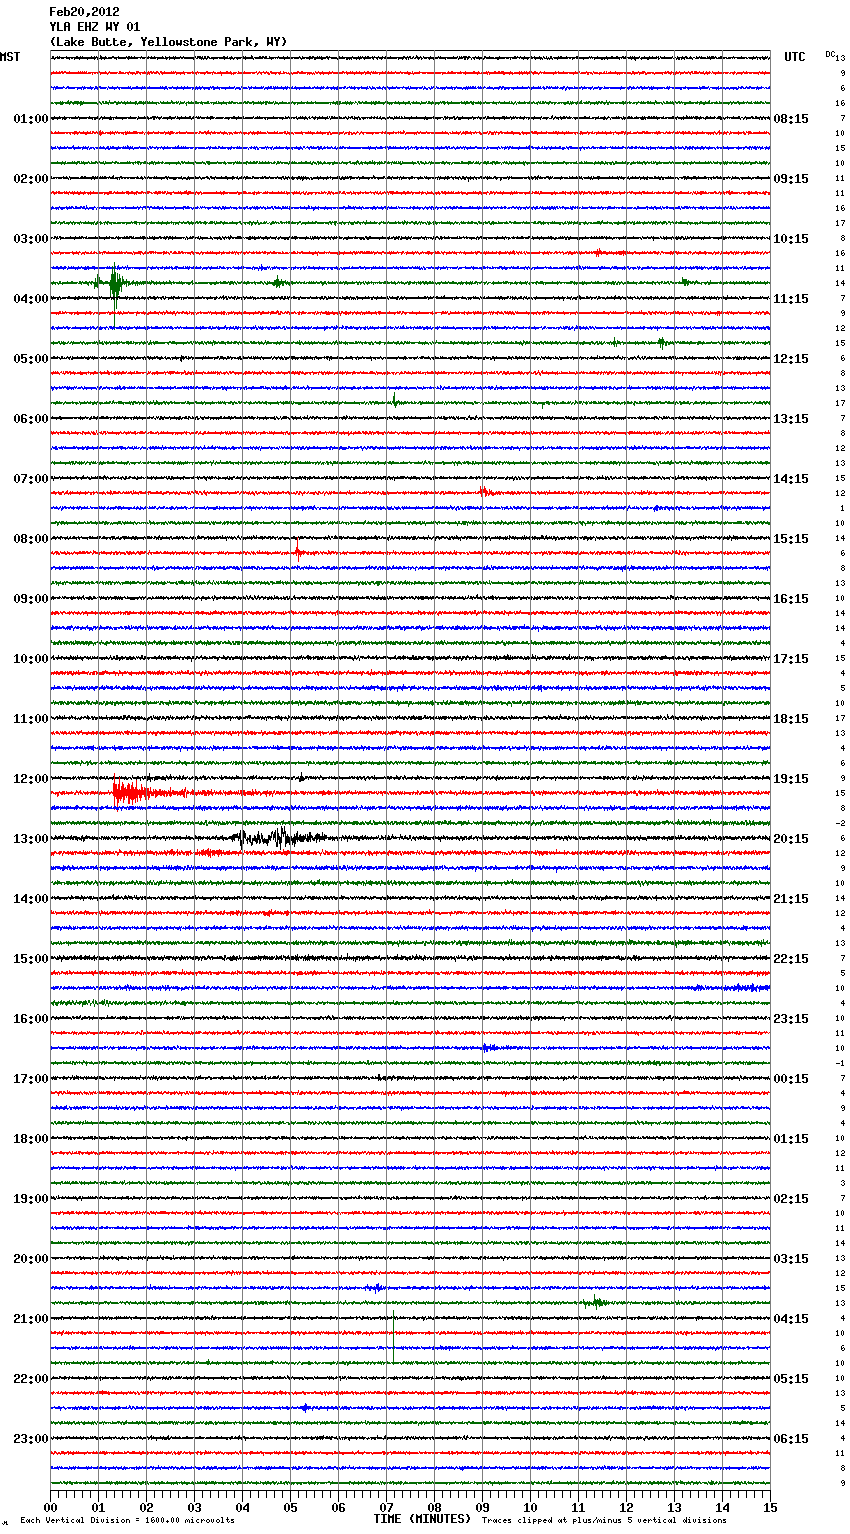The width and height of the screenshot is (850, 1534).
Task: Select the 14:00 MST time label
Action: (31, 899)
